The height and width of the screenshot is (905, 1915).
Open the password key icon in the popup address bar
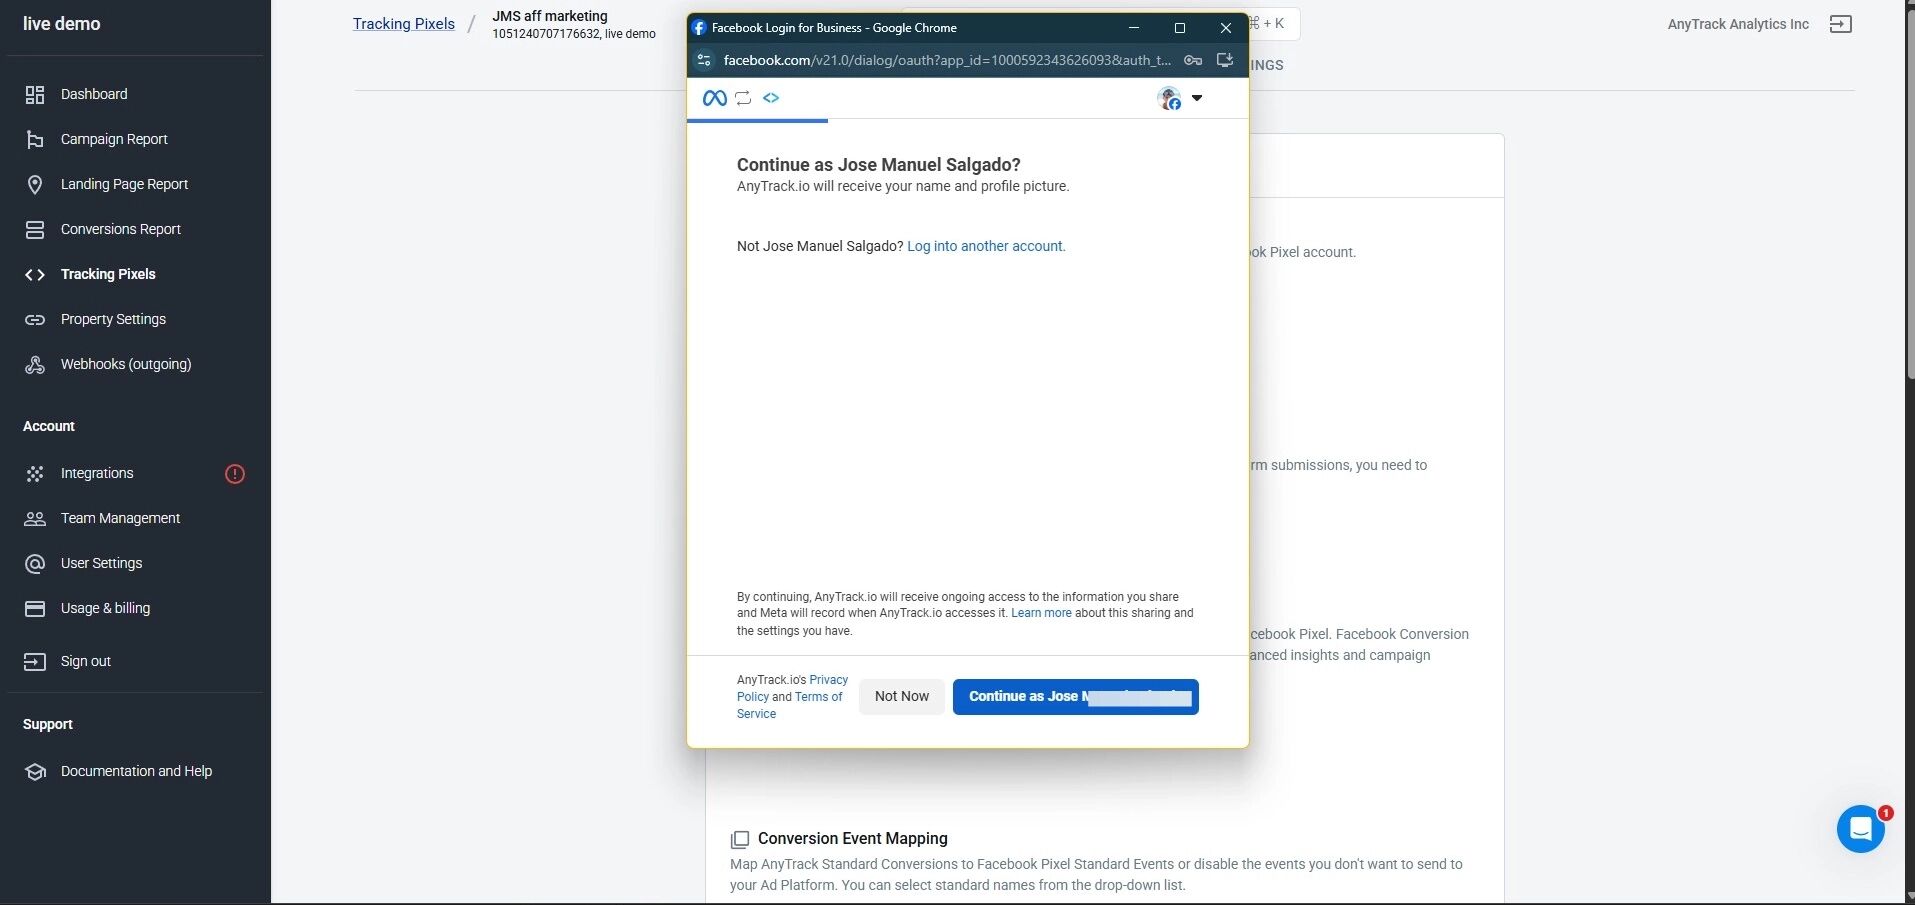tap(1193, 60)
